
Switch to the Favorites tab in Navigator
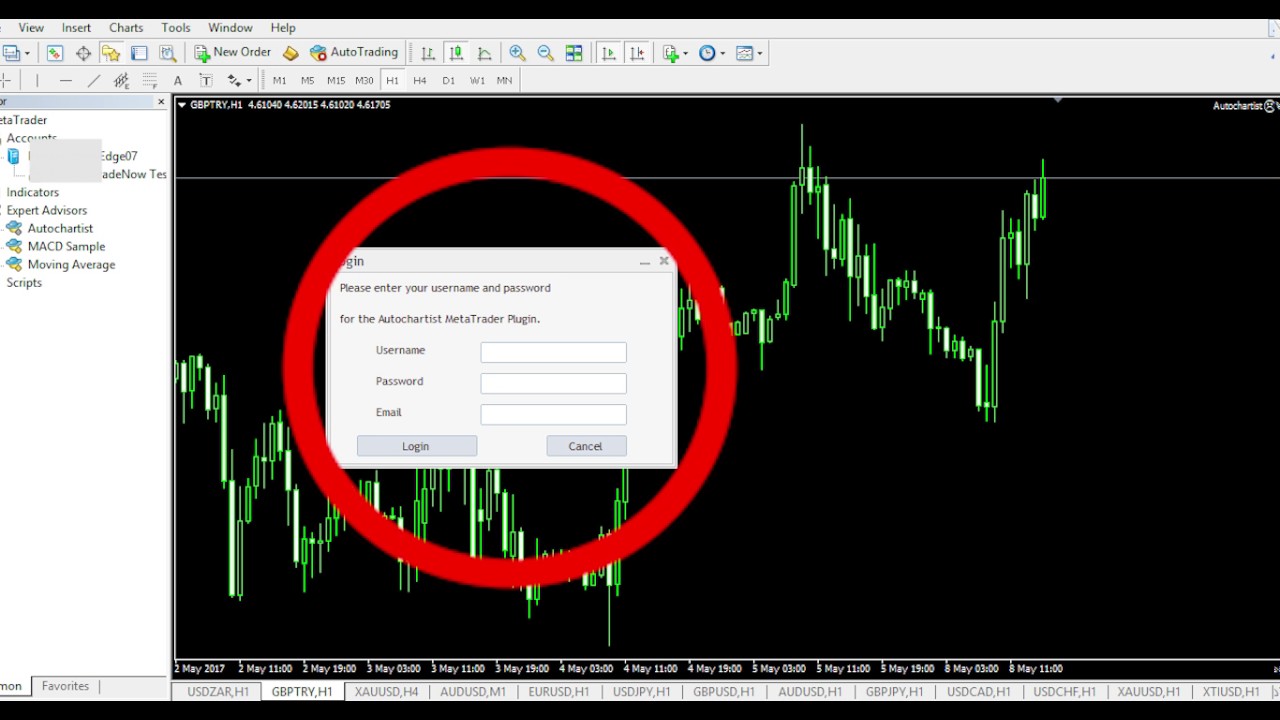65,686
